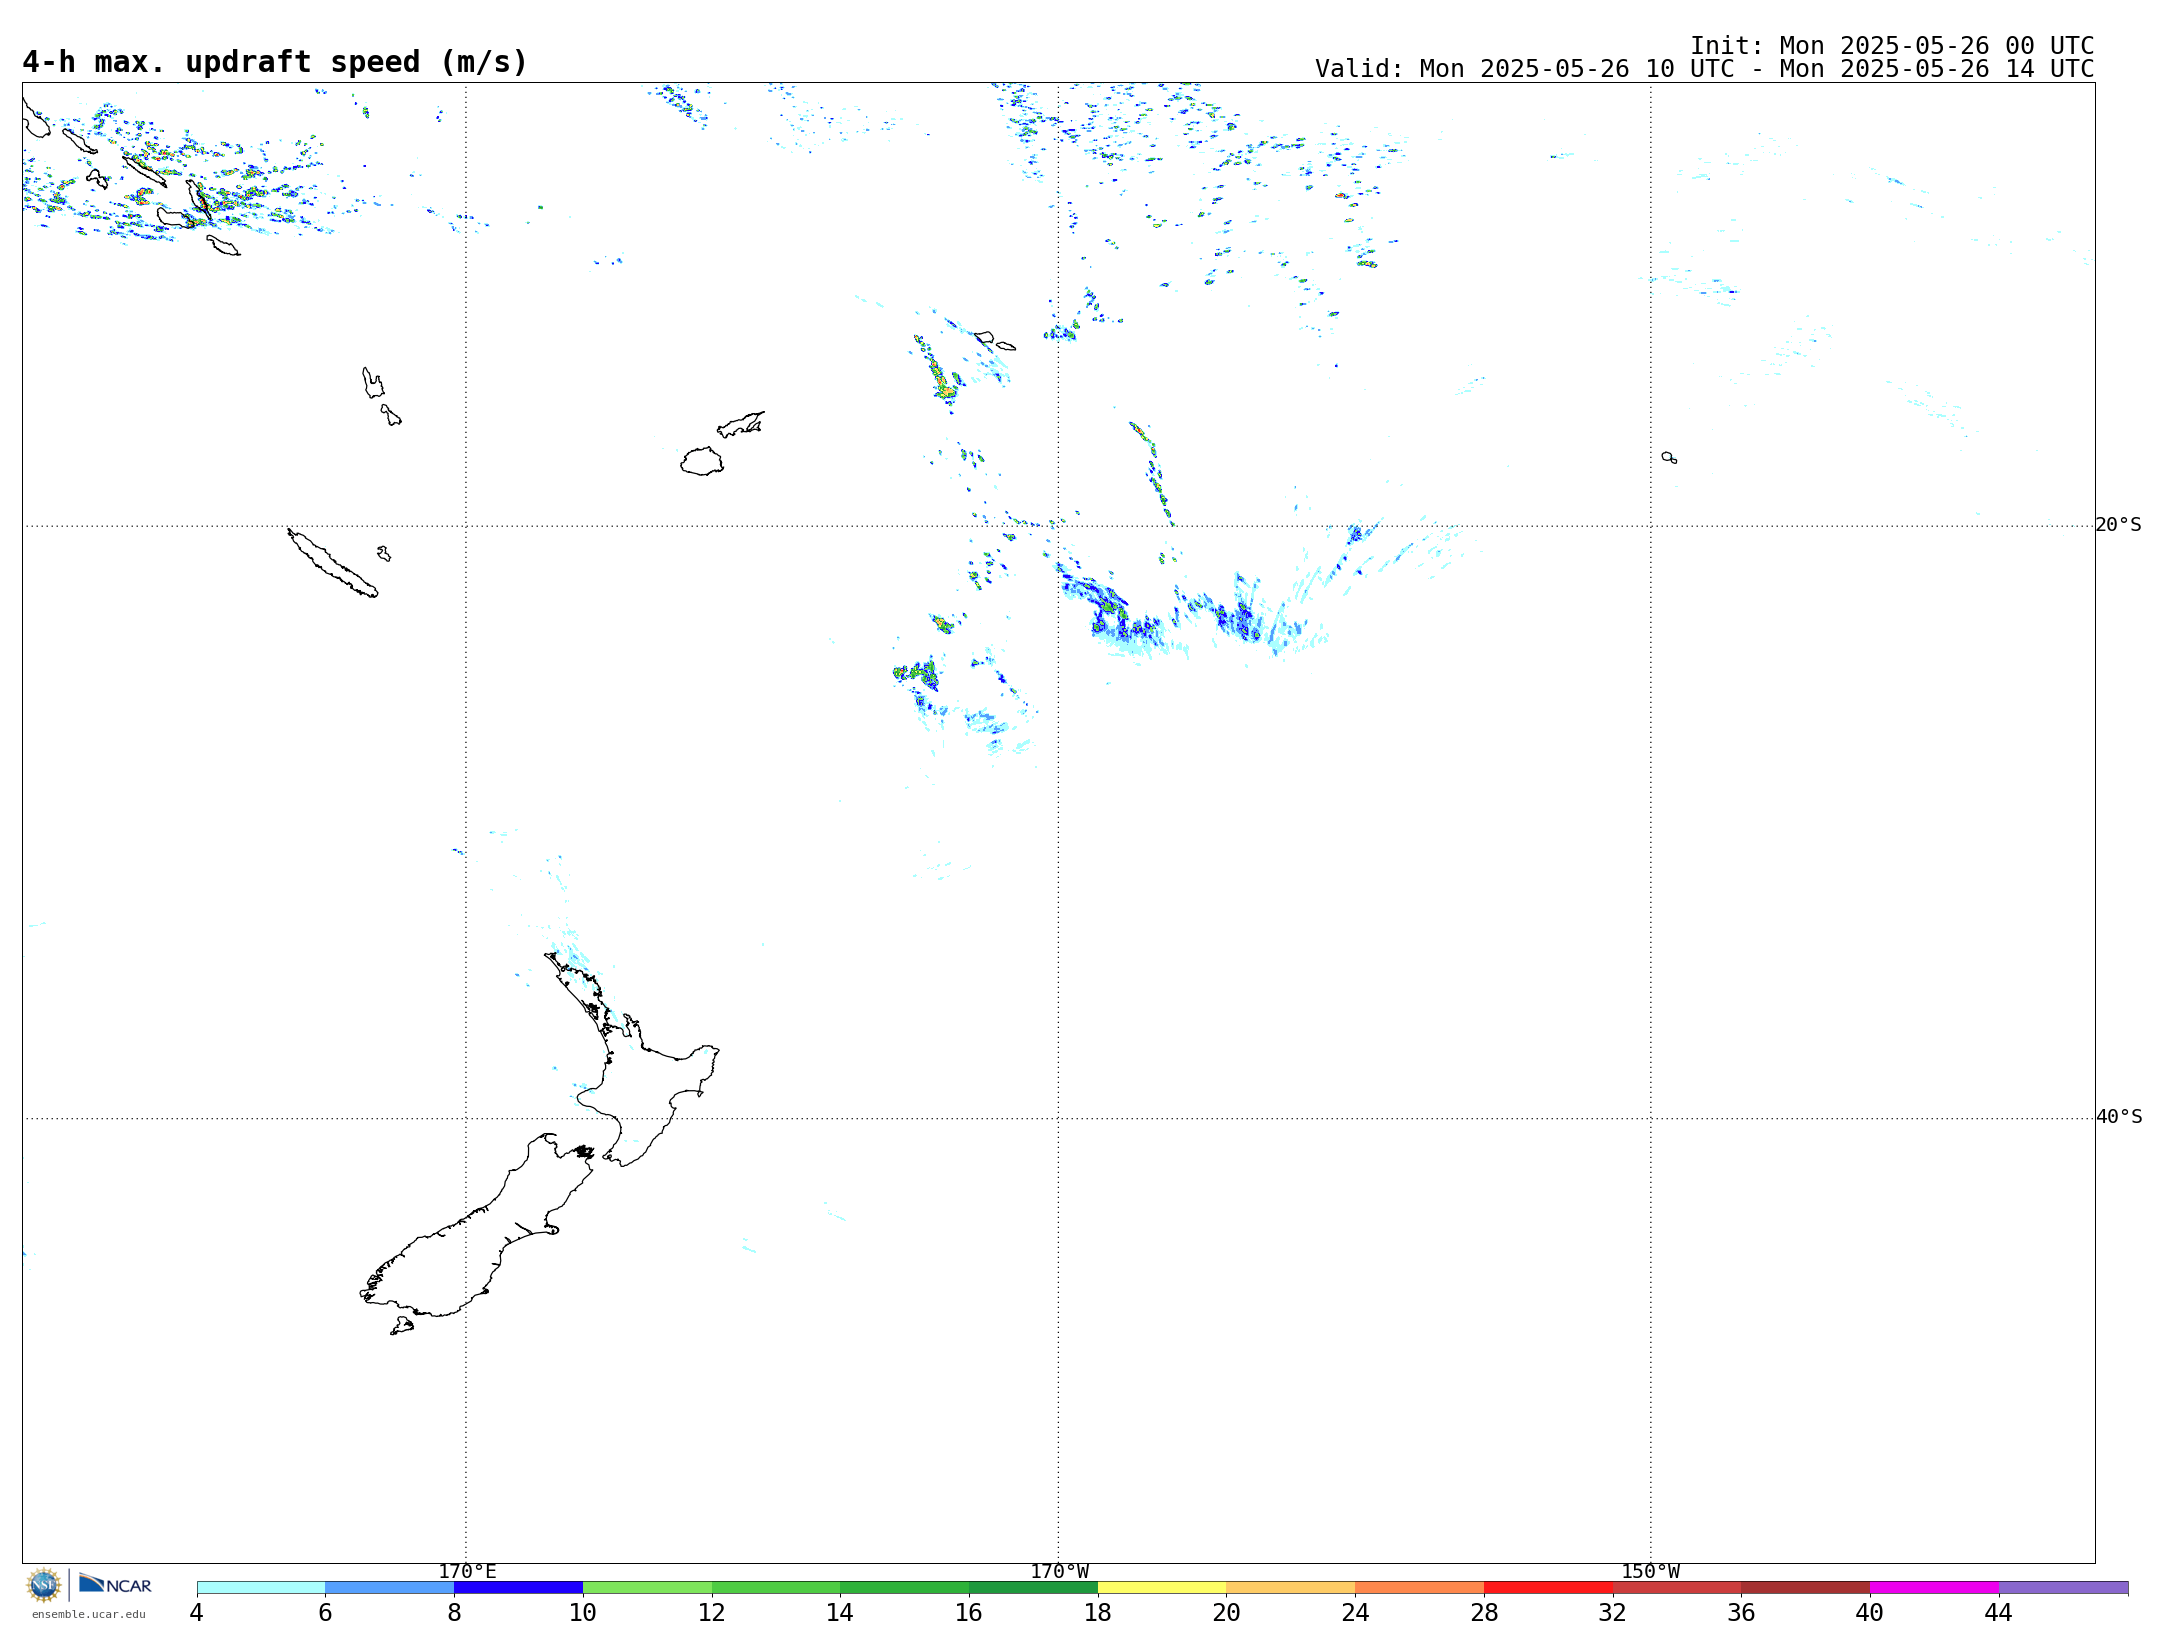Select the light blue 6-8 colorbar swatch

(x=390, y=1587)
